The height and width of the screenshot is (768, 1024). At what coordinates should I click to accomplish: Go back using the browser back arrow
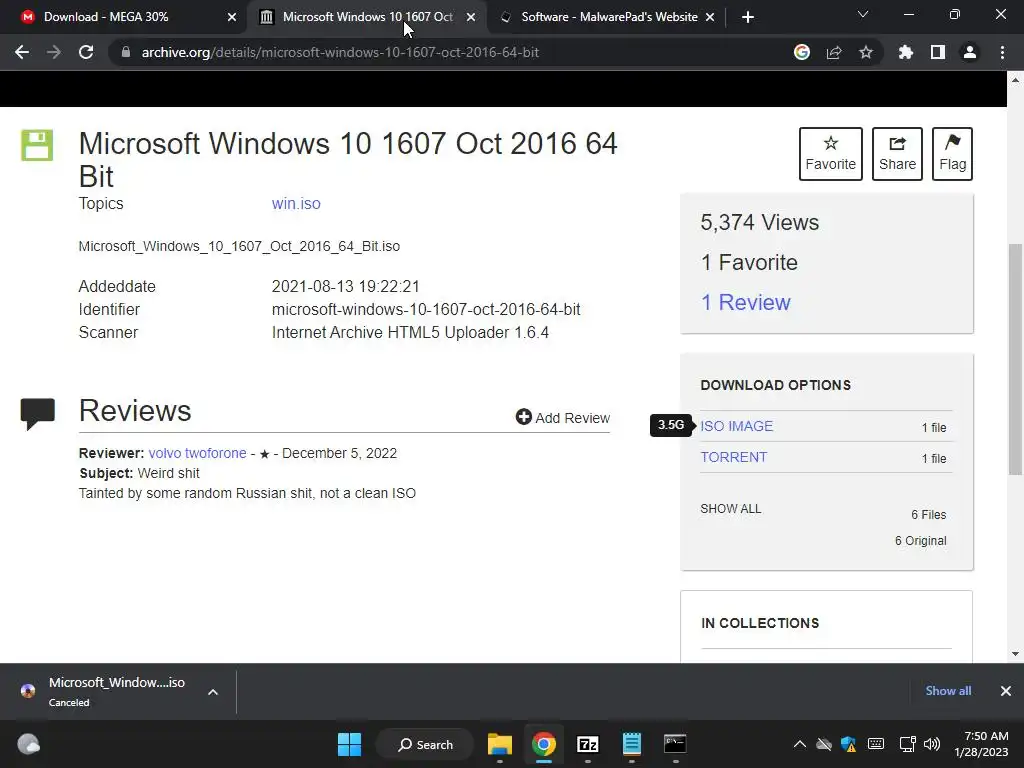[22, 52]
